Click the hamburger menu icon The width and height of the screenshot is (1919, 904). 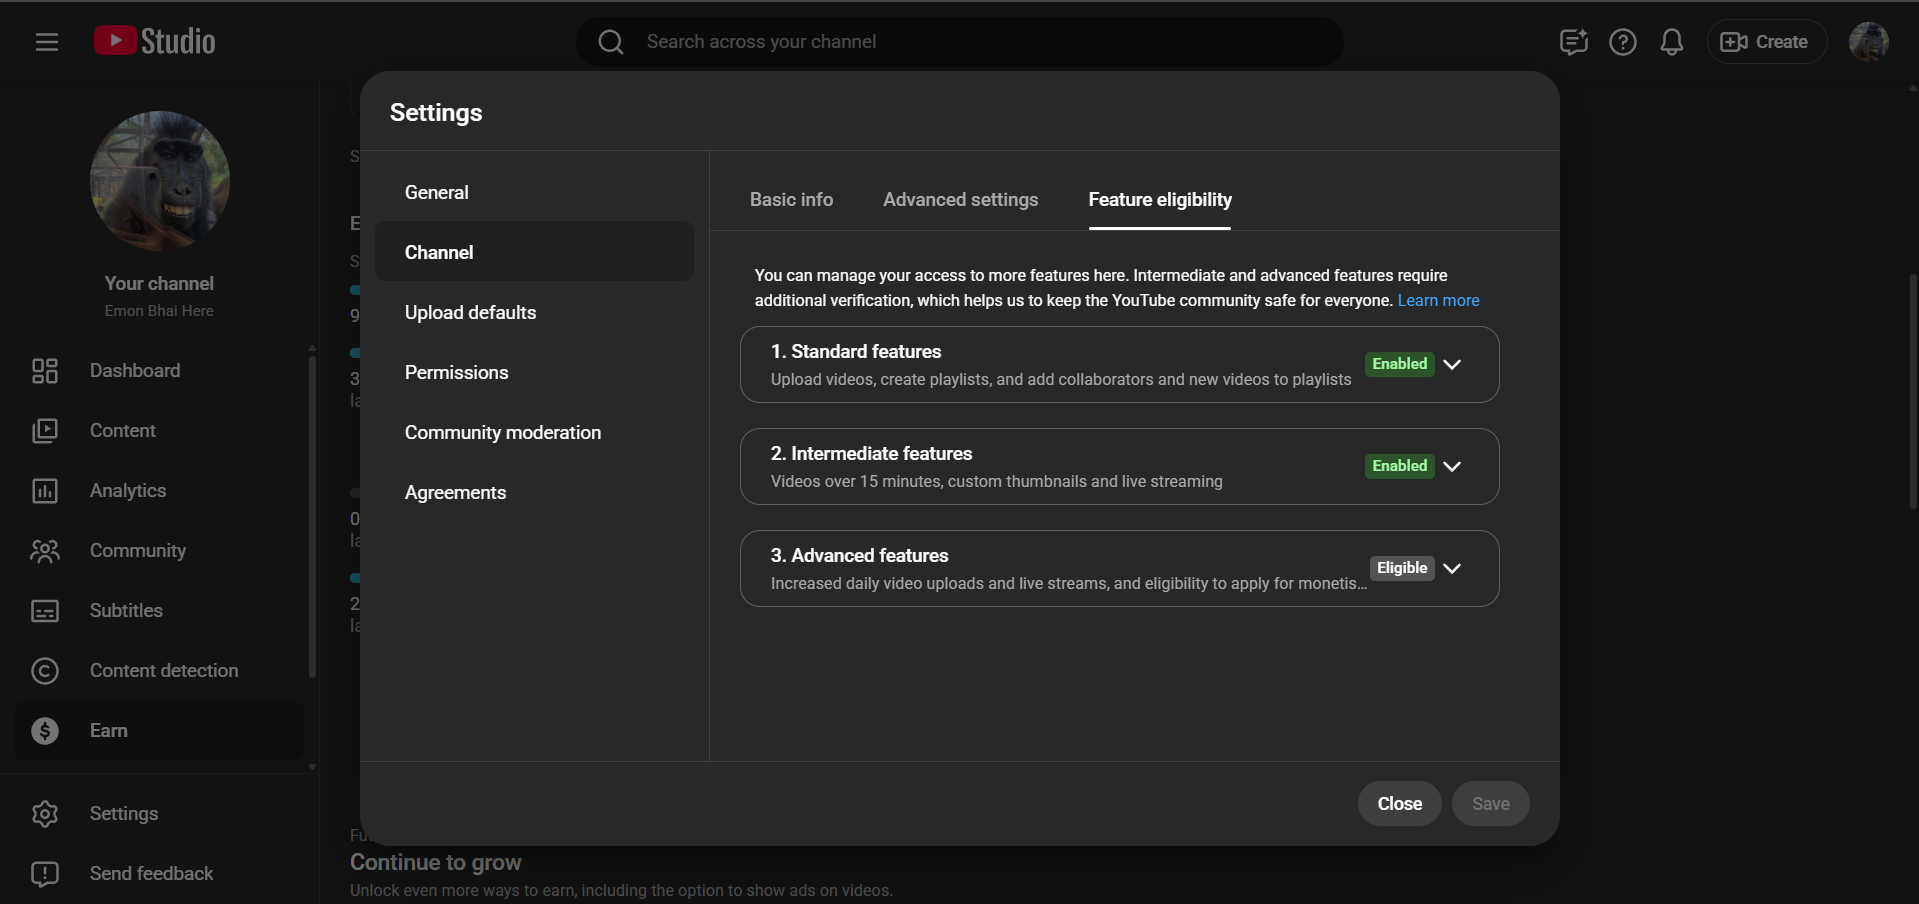pyautogui.click(x=46, y=42)
